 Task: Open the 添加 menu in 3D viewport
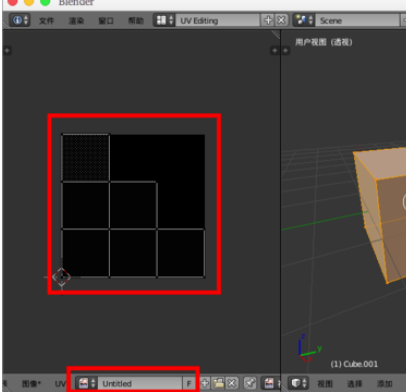(384, 384)
